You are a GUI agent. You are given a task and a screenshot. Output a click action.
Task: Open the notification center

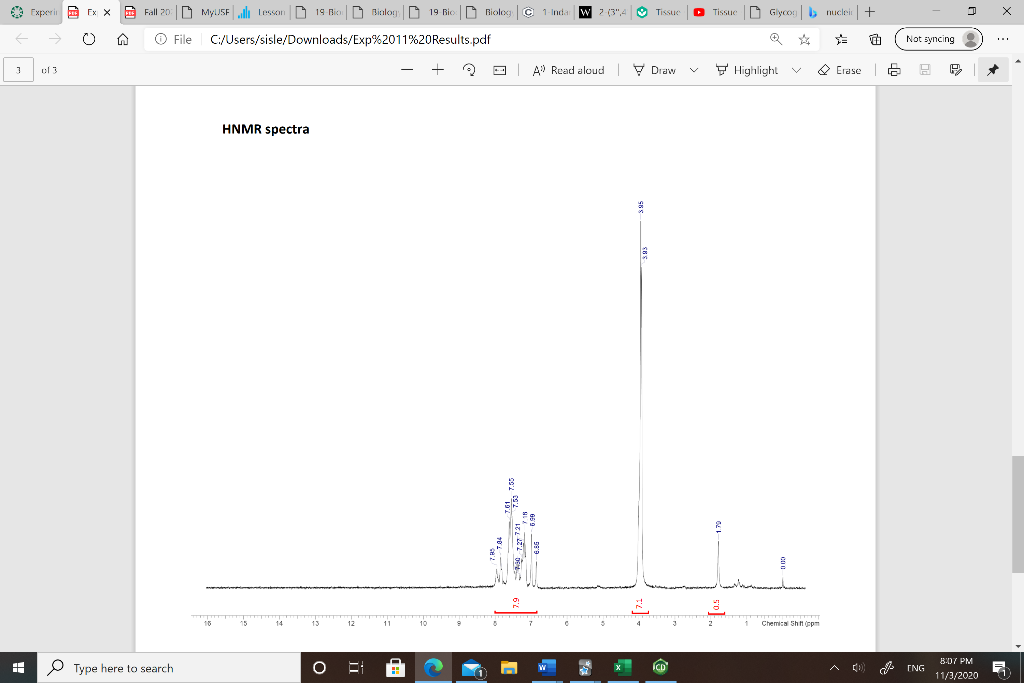click(1000, 667)
